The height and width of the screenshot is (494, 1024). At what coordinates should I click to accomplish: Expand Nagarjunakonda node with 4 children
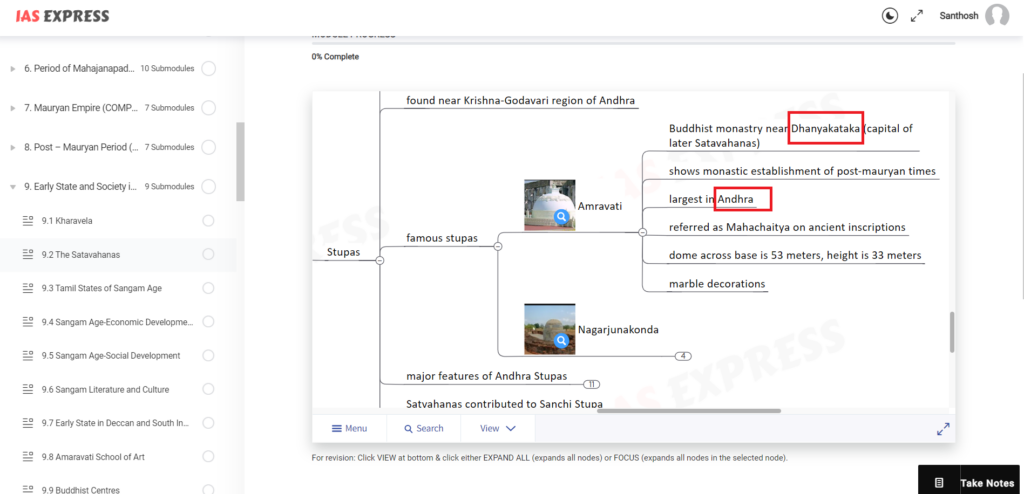pos(682,356)
